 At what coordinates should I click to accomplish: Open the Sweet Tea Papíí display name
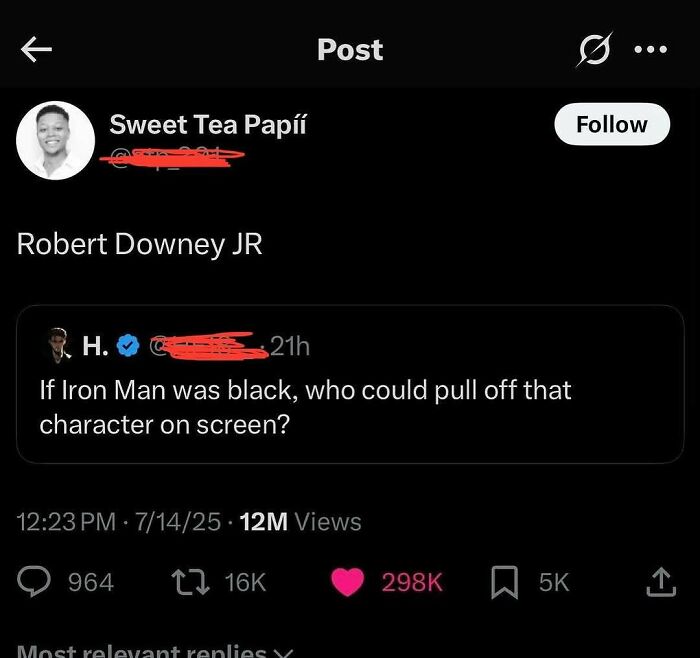pos(208,125)
